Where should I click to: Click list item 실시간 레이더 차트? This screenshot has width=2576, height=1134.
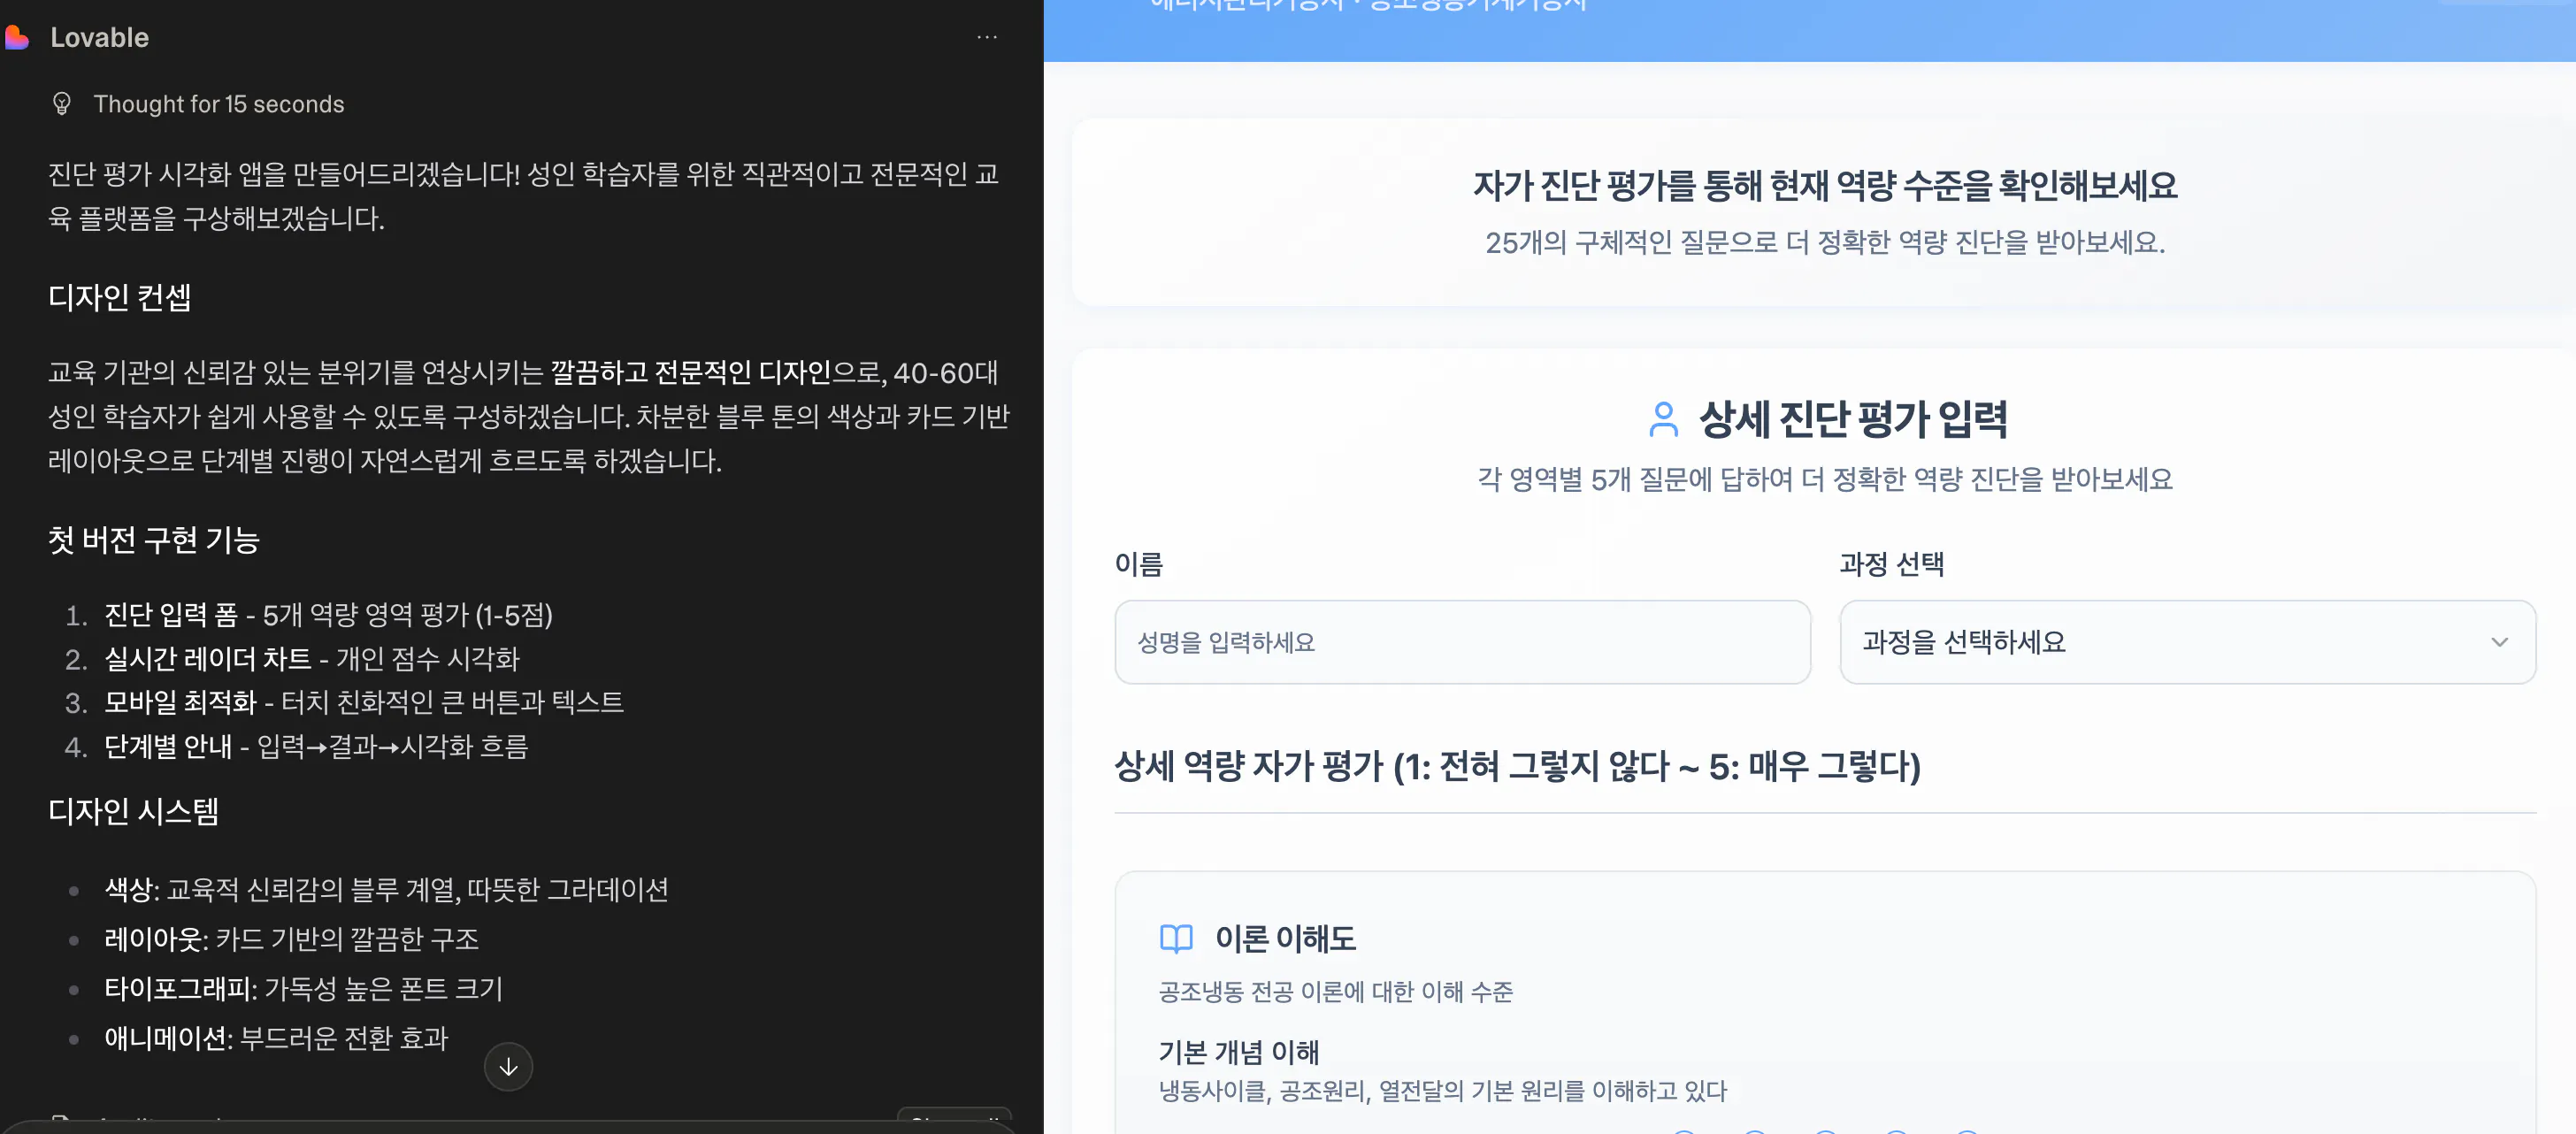coord(312,659)
